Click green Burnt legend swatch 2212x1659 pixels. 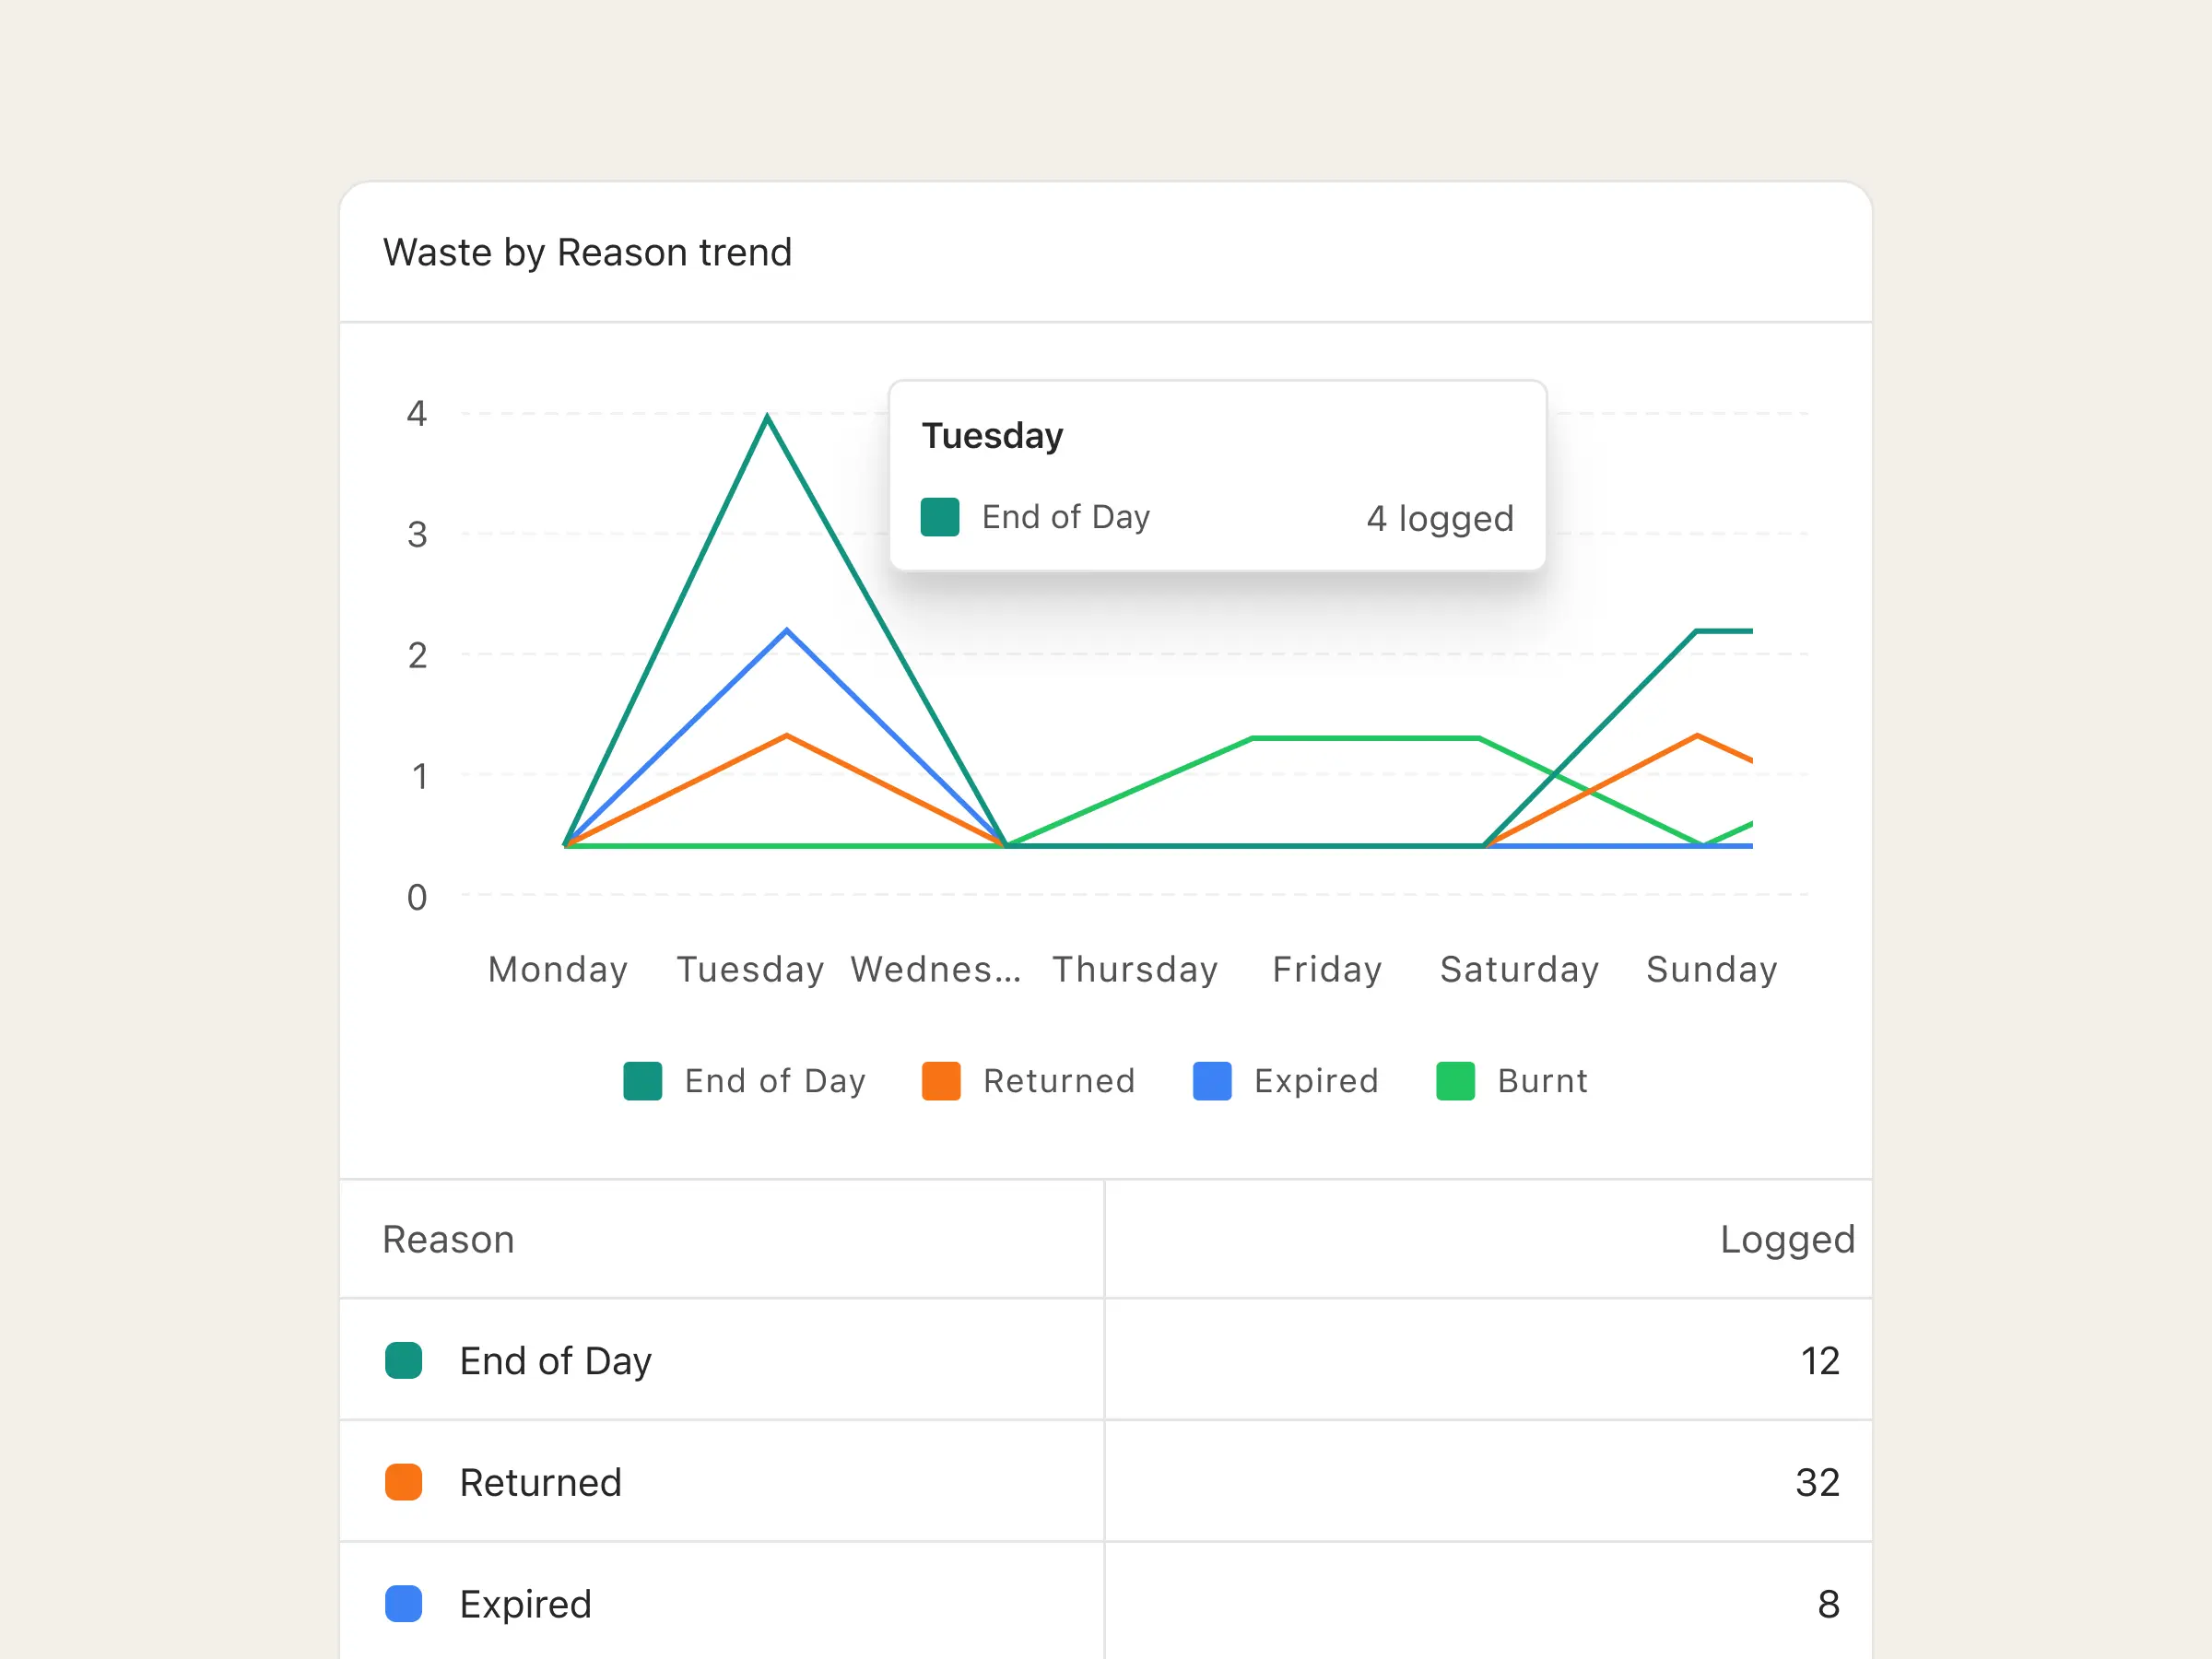(x=1455, y=1081)
